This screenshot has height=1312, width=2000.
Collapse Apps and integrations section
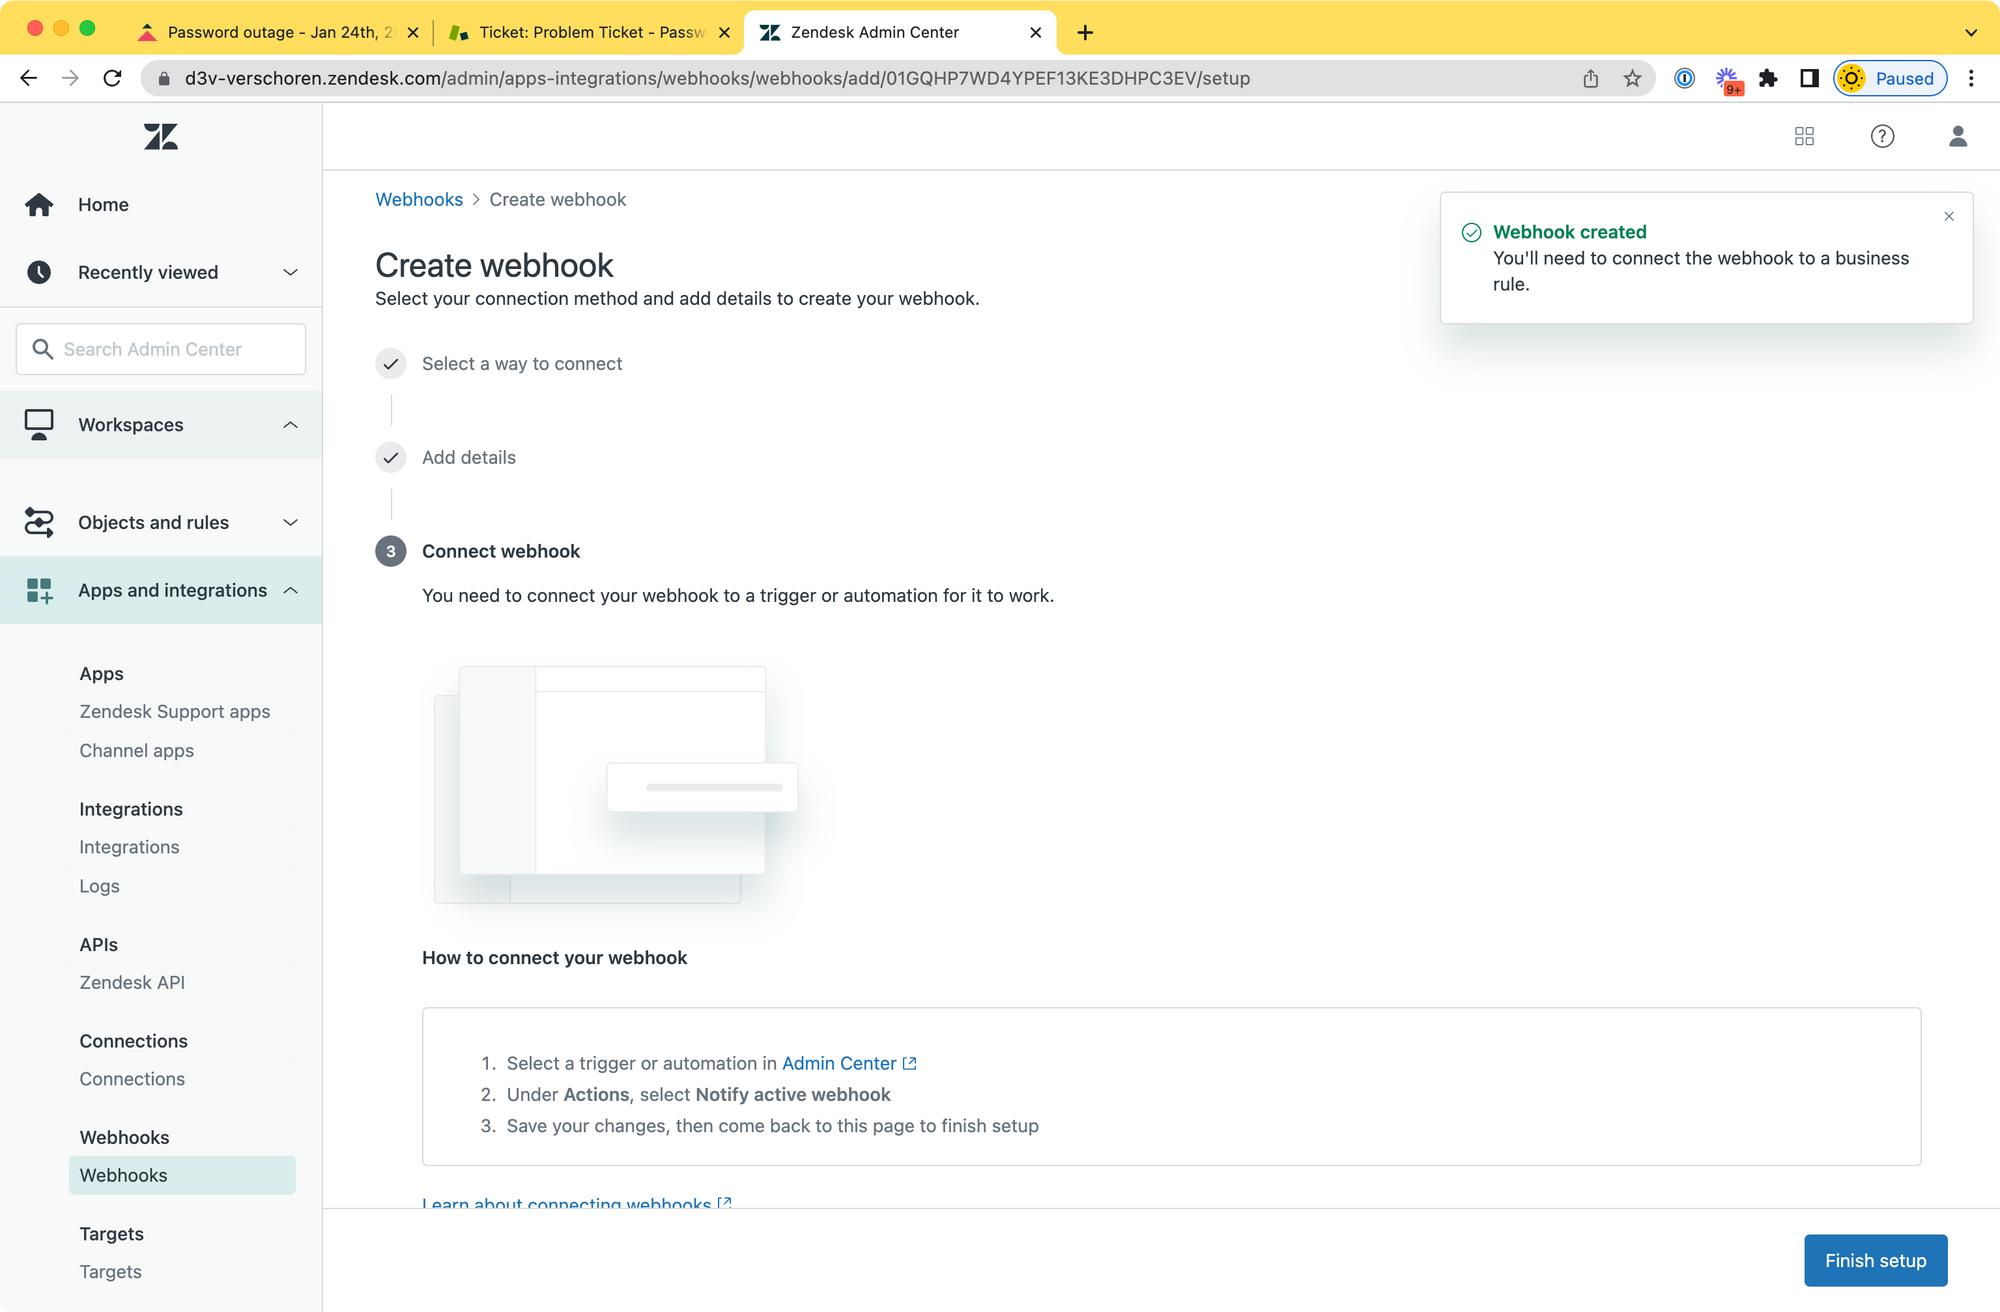coord(290,591)
